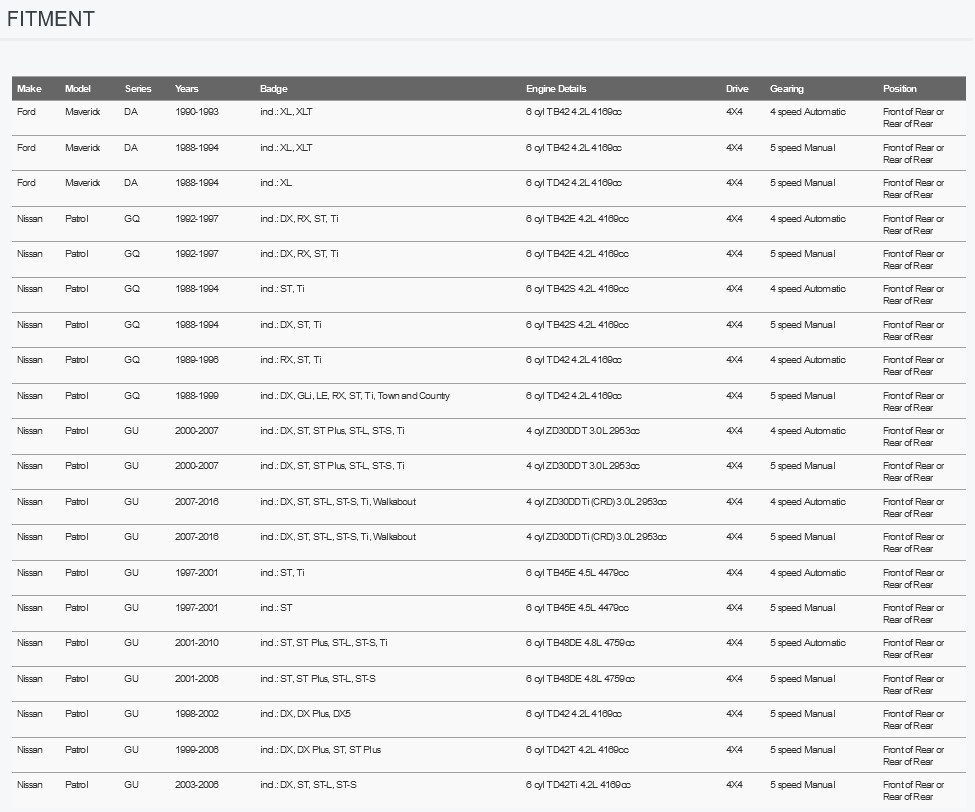The width and height of the screenshot is (975, 812).
Task: Click the FITMENT heading
Action: 51,19
